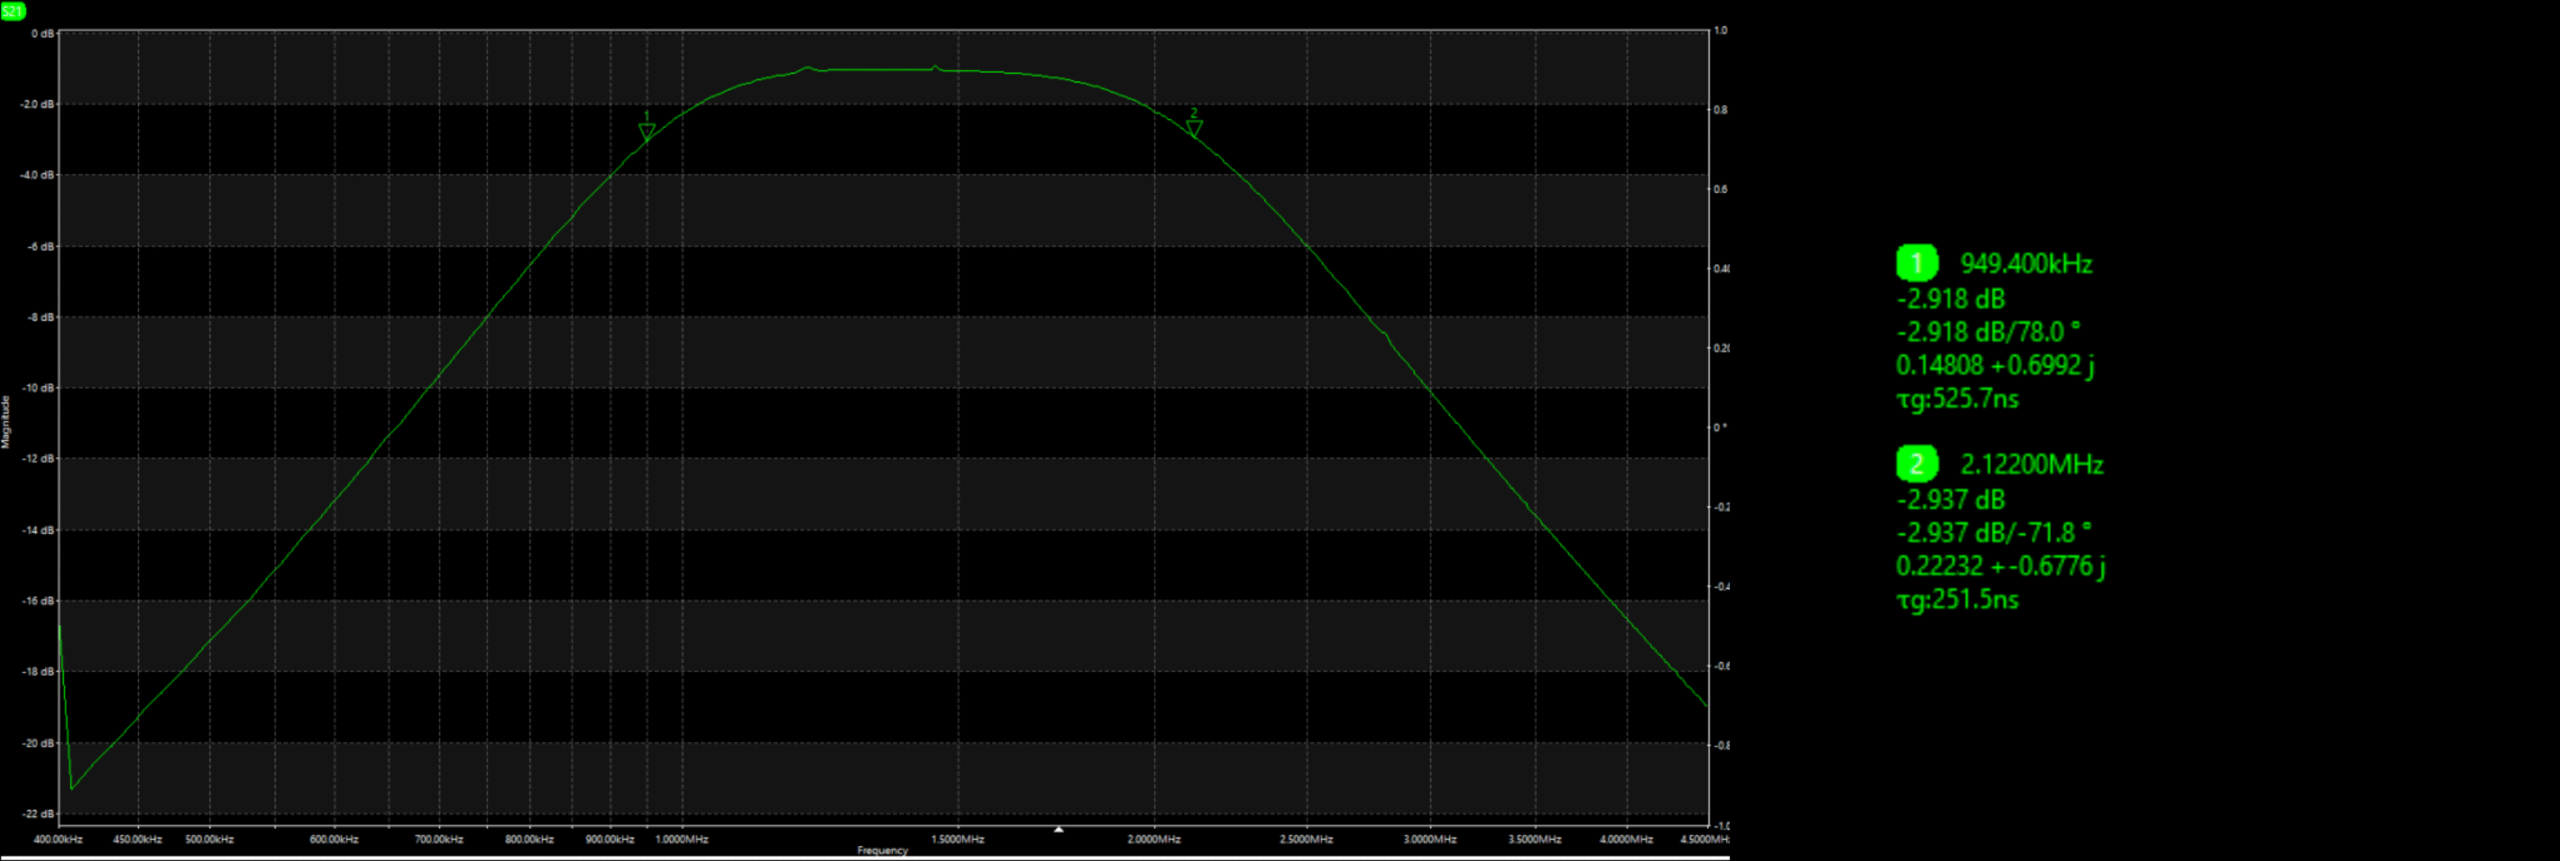2560x861 pixels.
Task: Click complex value 0.14808 +0.6992 j
Action: (x=1994, y=366)
